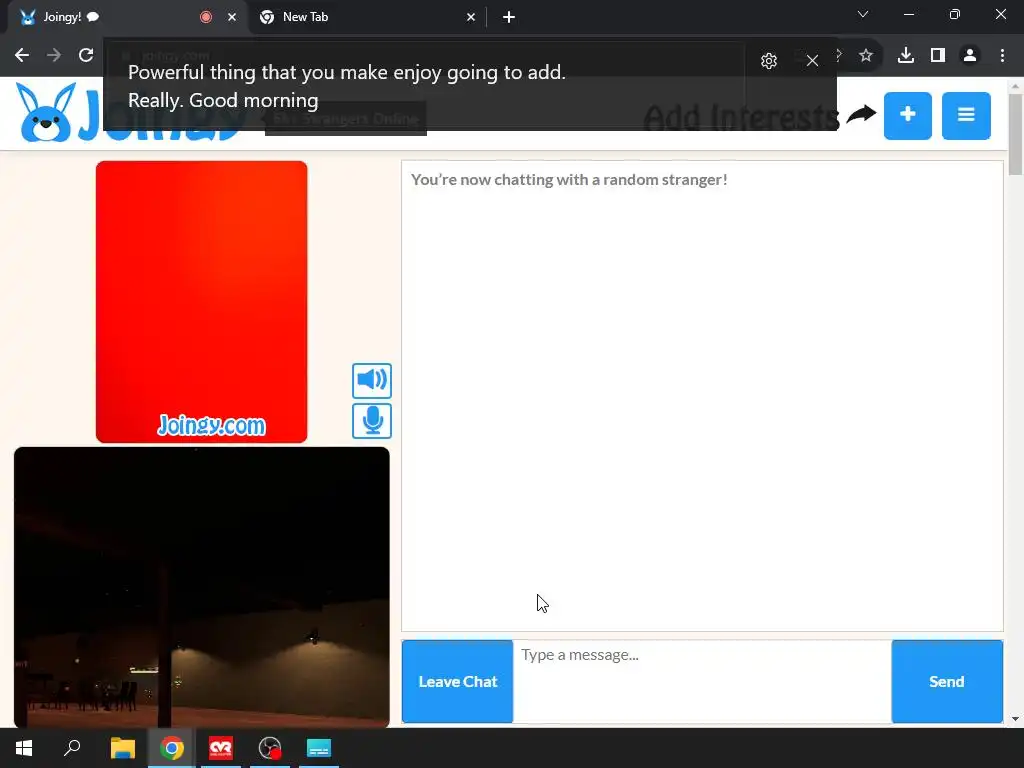Open a new browser tab
1024x768 pixels.
click(x=509, y=17)
